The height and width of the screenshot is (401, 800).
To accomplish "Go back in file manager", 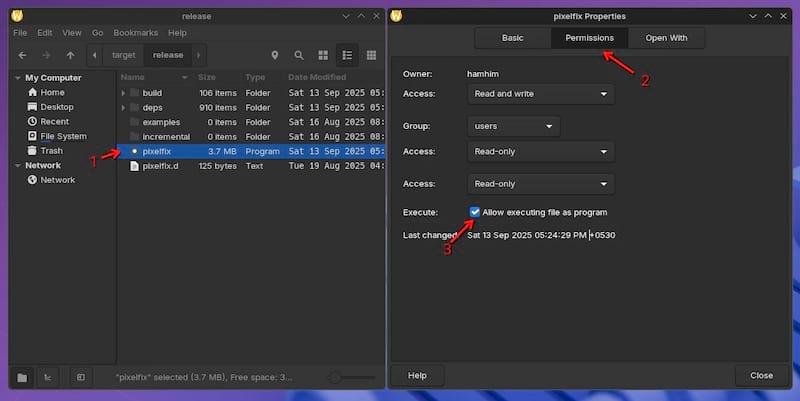I will tap(22, 55).
